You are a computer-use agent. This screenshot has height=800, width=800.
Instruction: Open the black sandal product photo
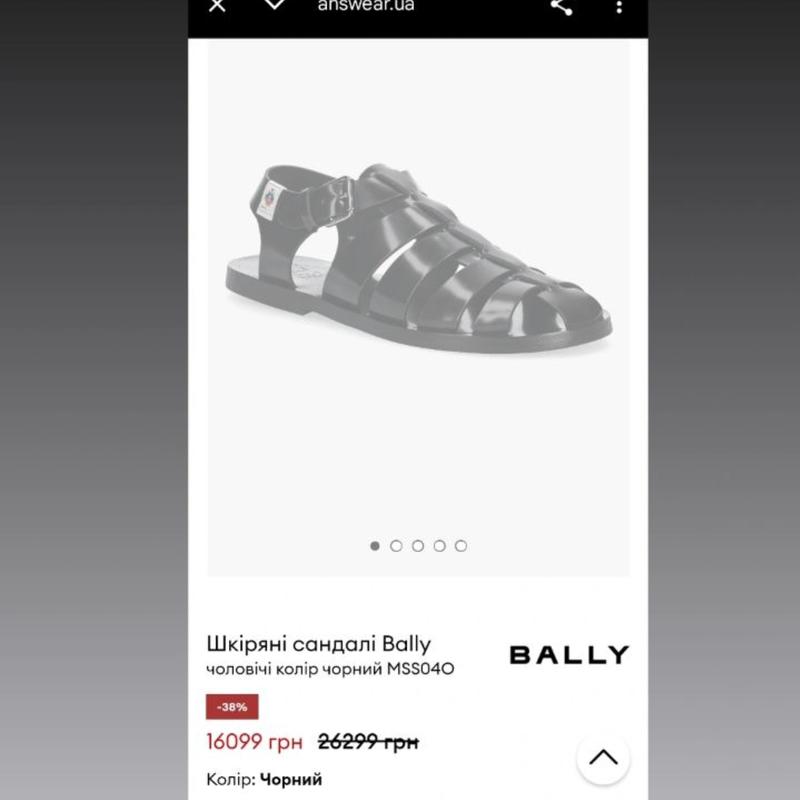(418, 259)
